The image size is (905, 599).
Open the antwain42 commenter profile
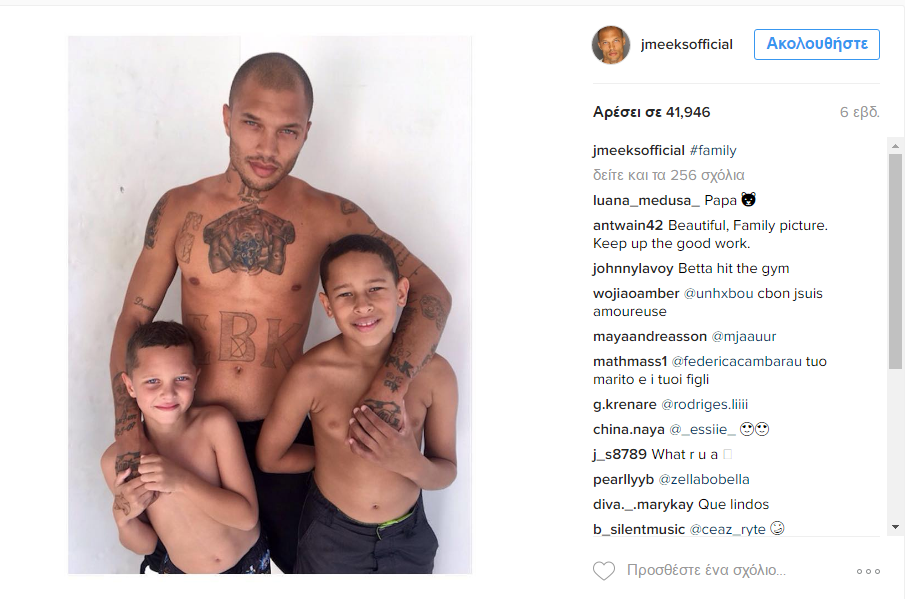coord(628,226)
